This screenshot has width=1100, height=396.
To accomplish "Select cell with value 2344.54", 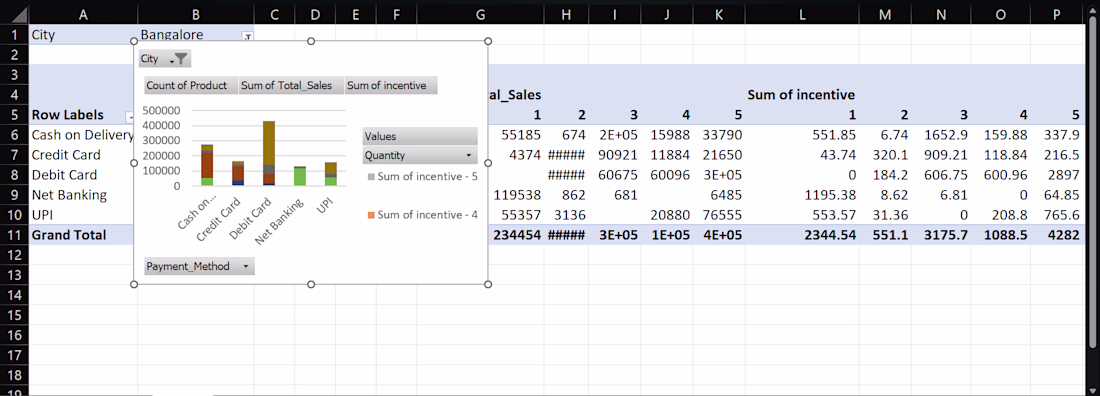I will (x=802, y=235).
